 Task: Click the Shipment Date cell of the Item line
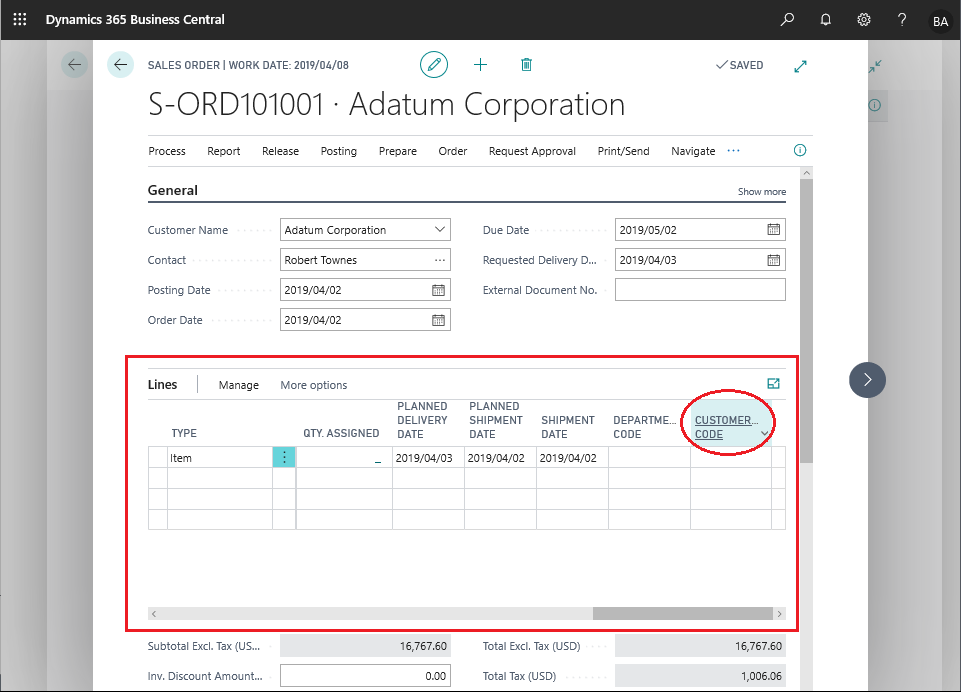pos(572,458)
